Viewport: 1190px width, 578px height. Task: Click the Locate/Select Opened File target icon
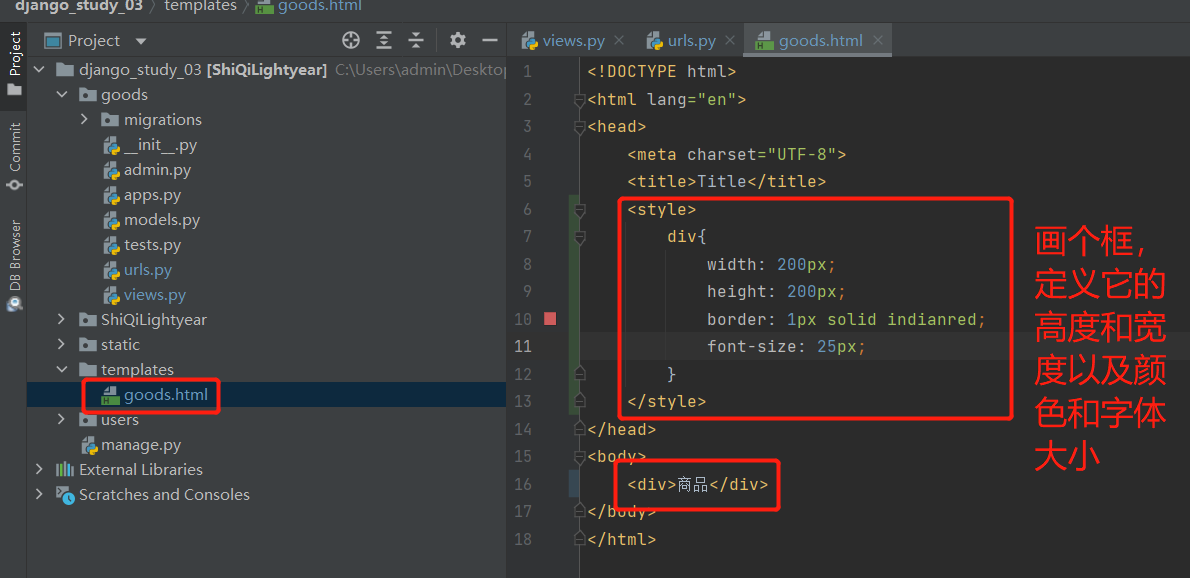(351, 40)
